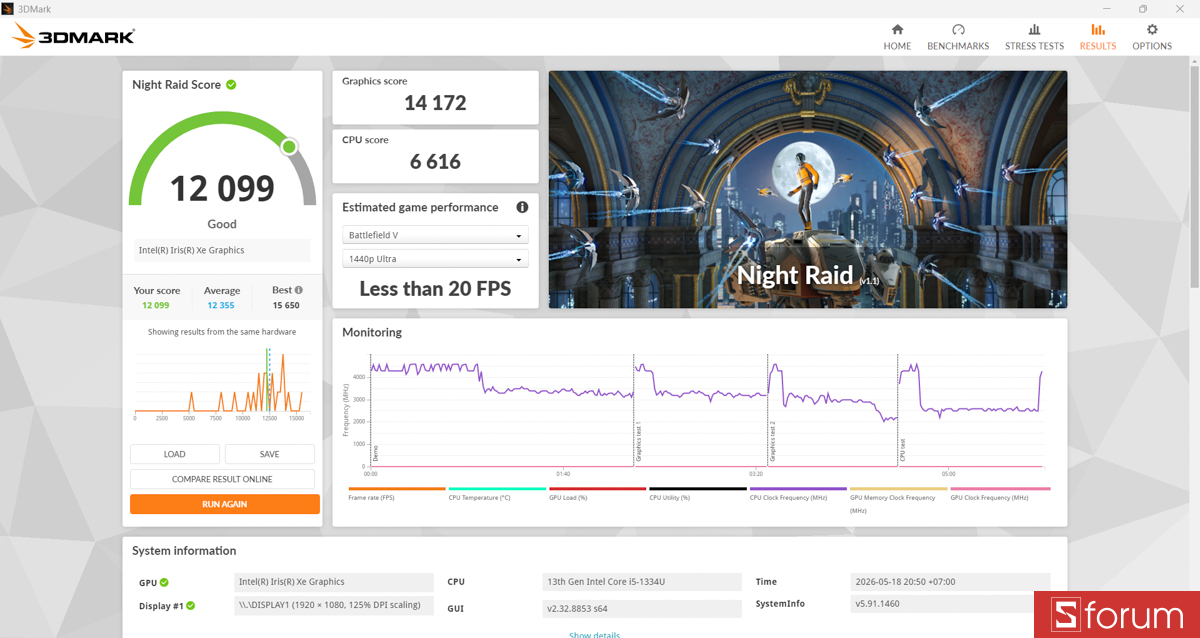1200x638 pixels.
Task: Click the Average score 12 355
Action: tap(221, 305)
